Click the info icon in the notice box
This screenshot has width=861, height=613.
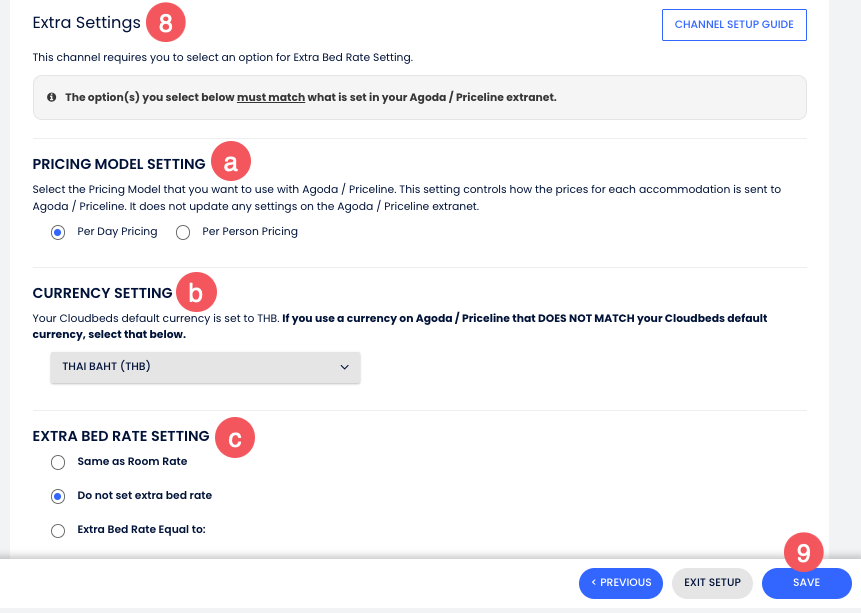tap(52, 98)
